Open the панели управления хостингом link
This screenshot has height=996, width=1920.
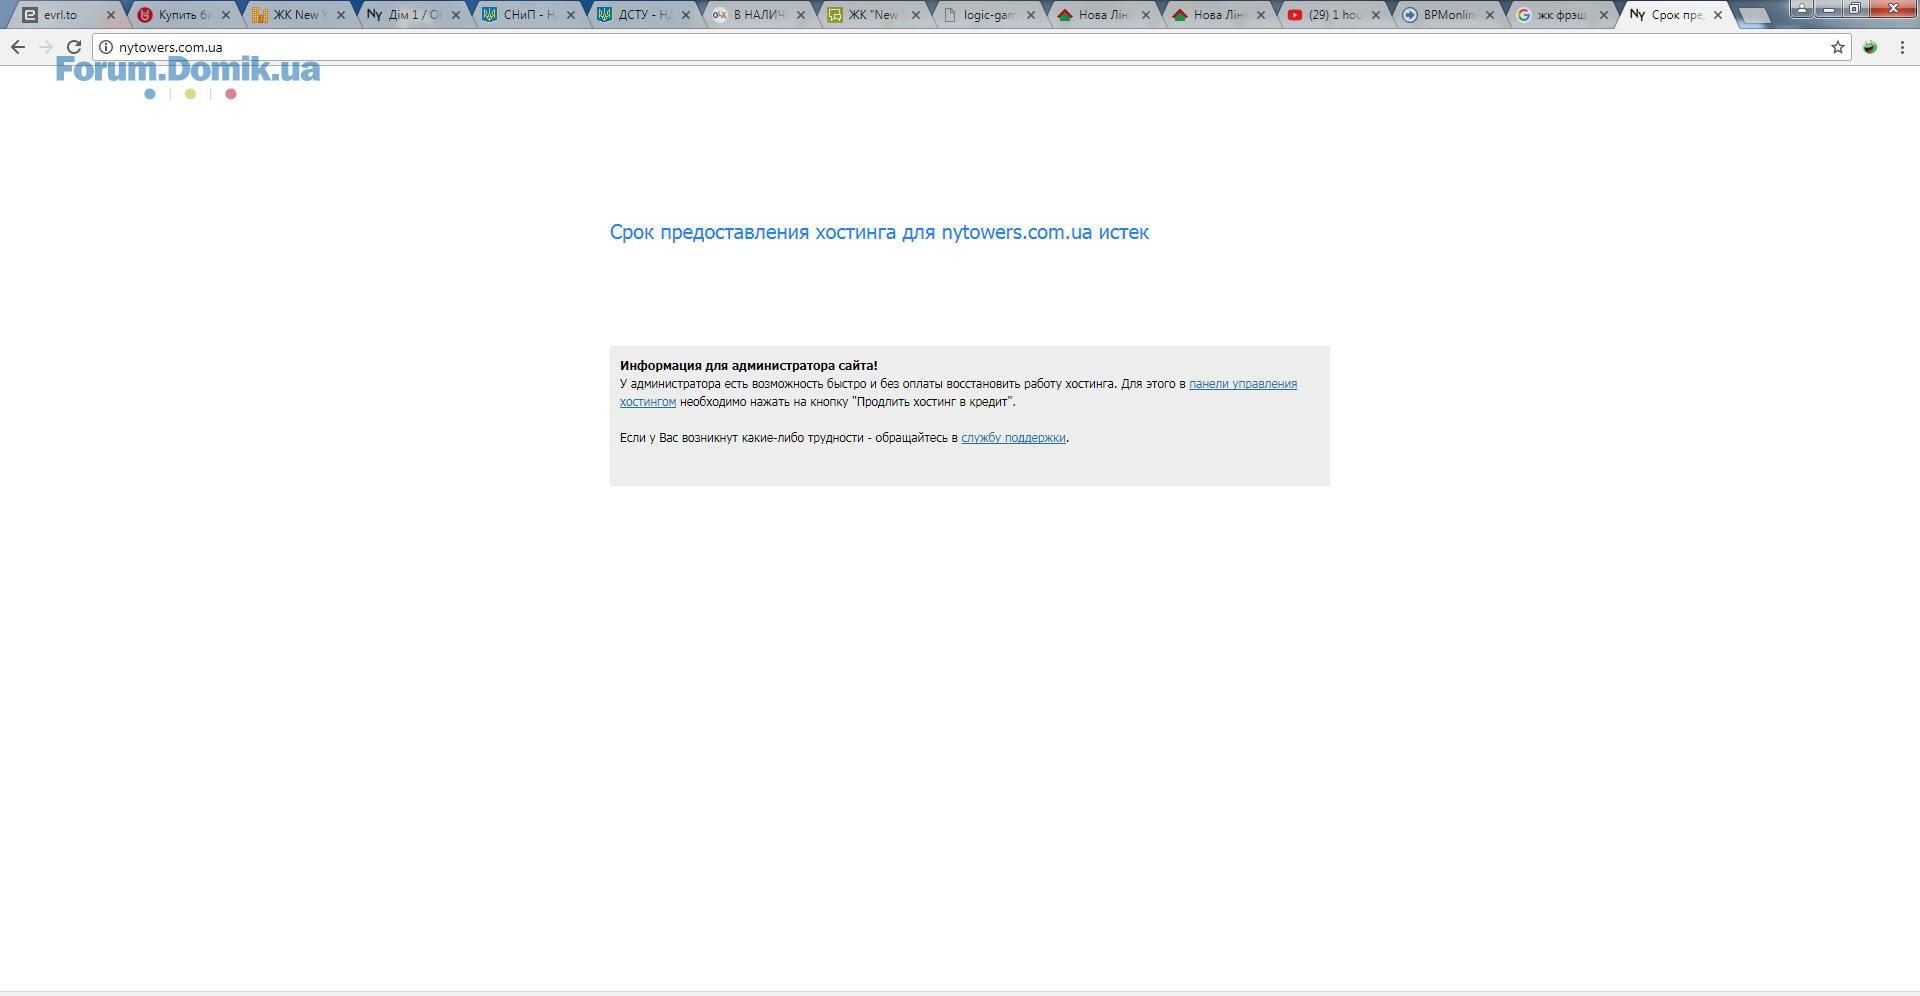[x=1243, y=384]
